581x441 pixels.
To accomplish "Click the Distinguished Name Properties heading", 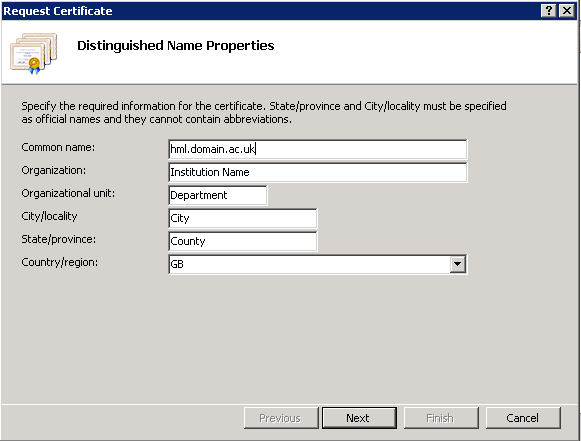I will pyautogui.click(x=176, y=46).
